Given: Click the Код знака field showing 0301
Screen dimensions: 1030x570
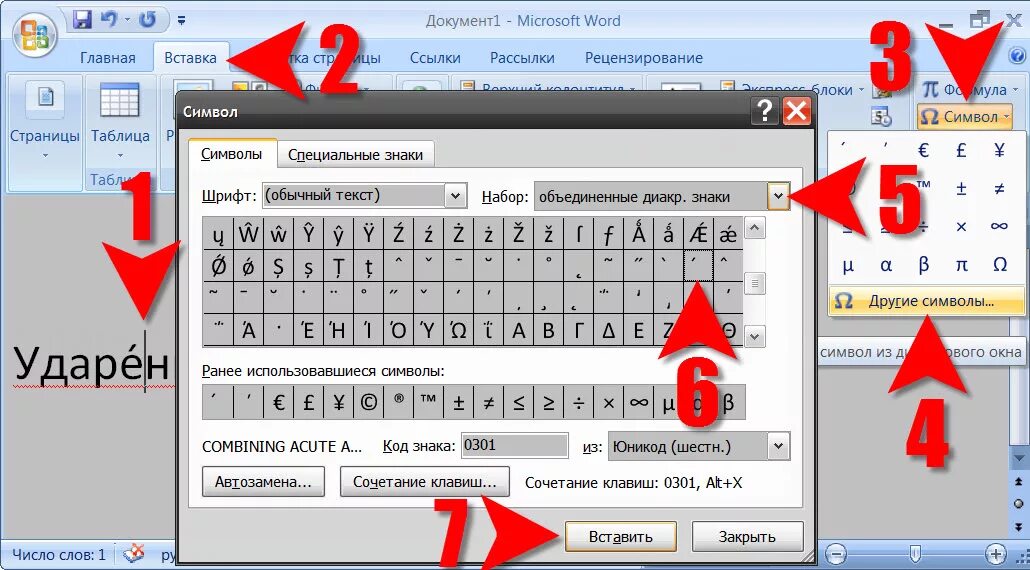Looking at the screenshot, I should tap(514, 445).
